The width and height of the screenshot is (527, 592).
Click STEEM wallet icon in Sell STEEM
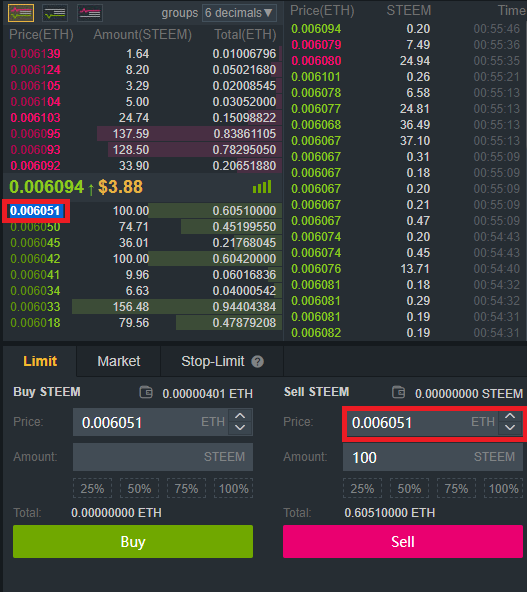(399, 392)
